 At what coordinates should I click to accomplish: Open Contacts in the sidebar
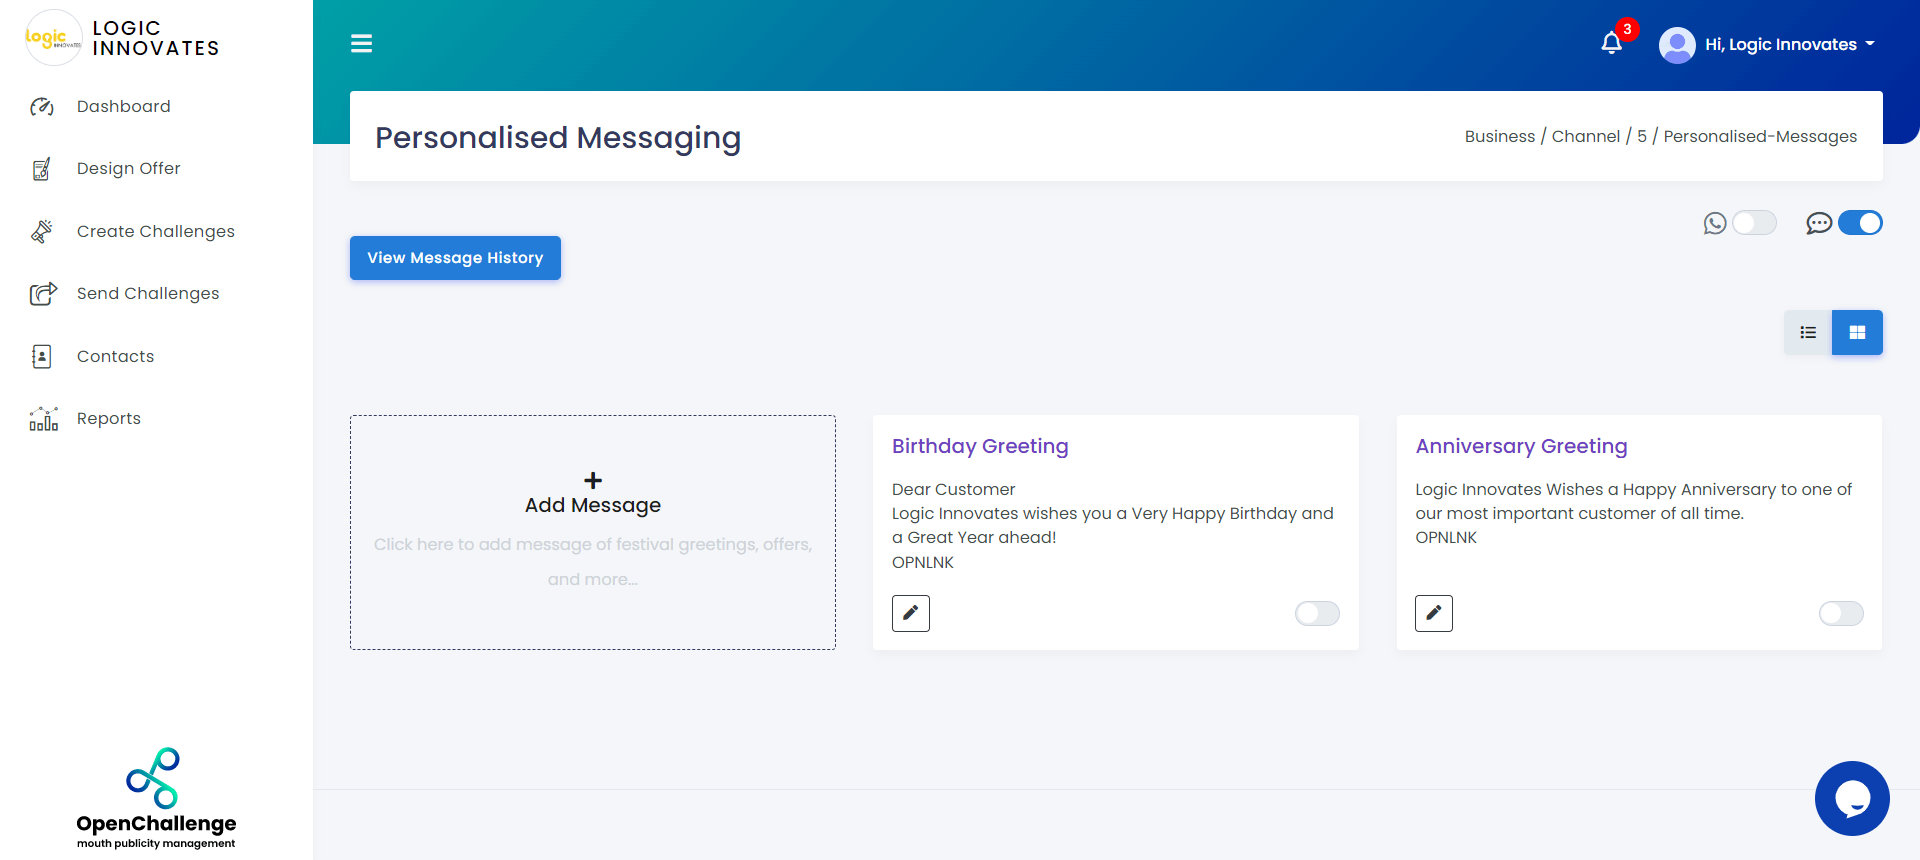116,356
